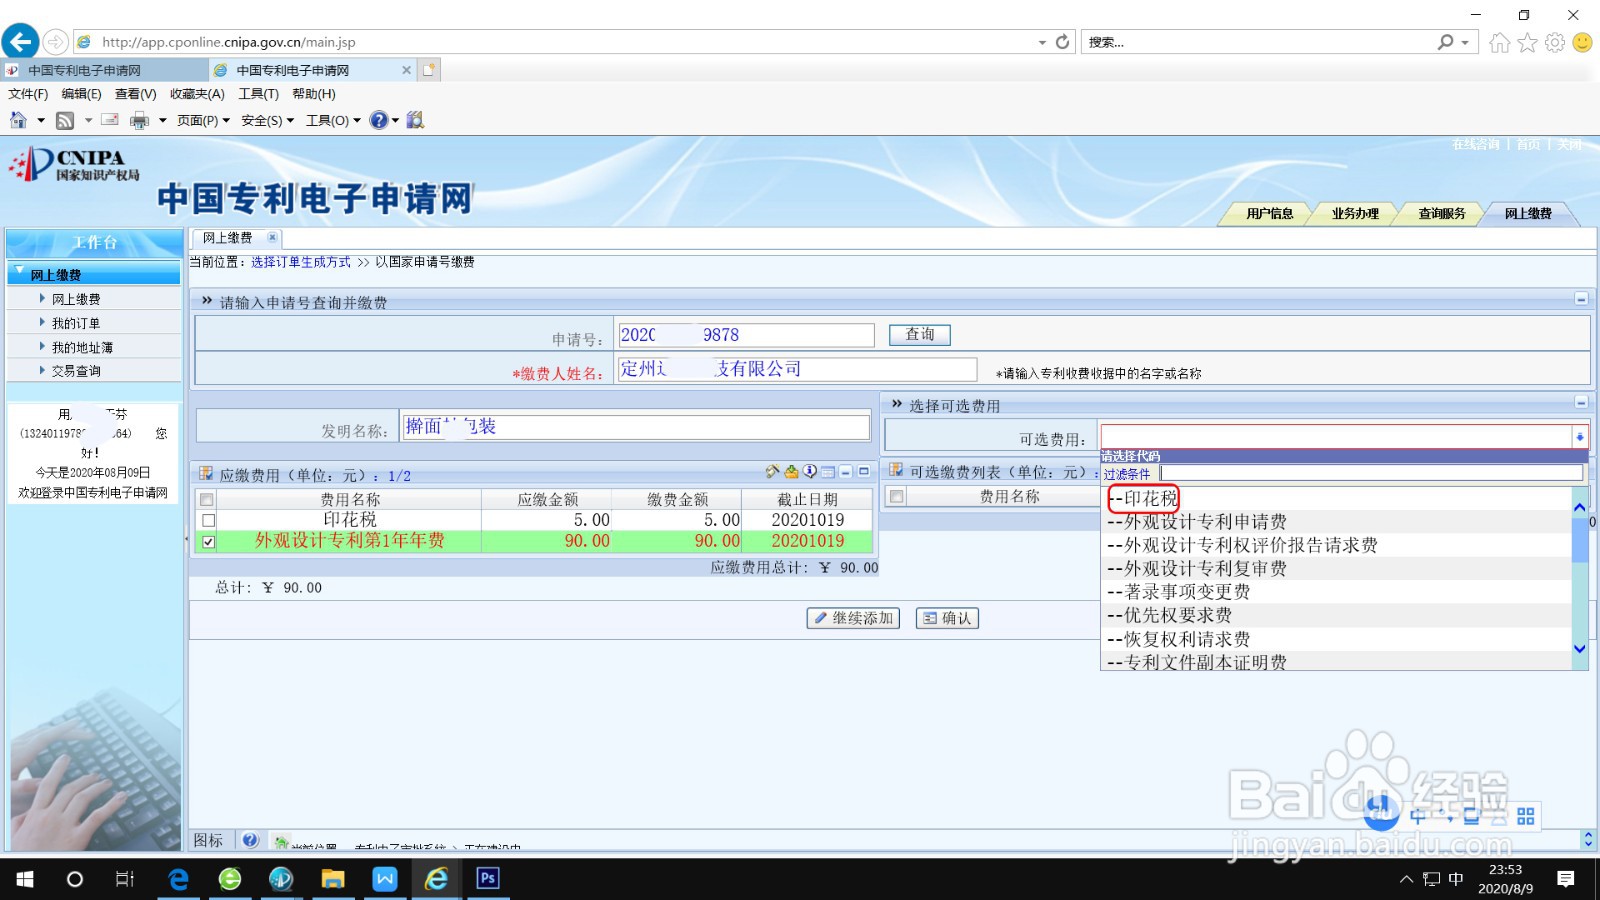
Task: Go back with the browser back arrow
Action: [20, 42]
